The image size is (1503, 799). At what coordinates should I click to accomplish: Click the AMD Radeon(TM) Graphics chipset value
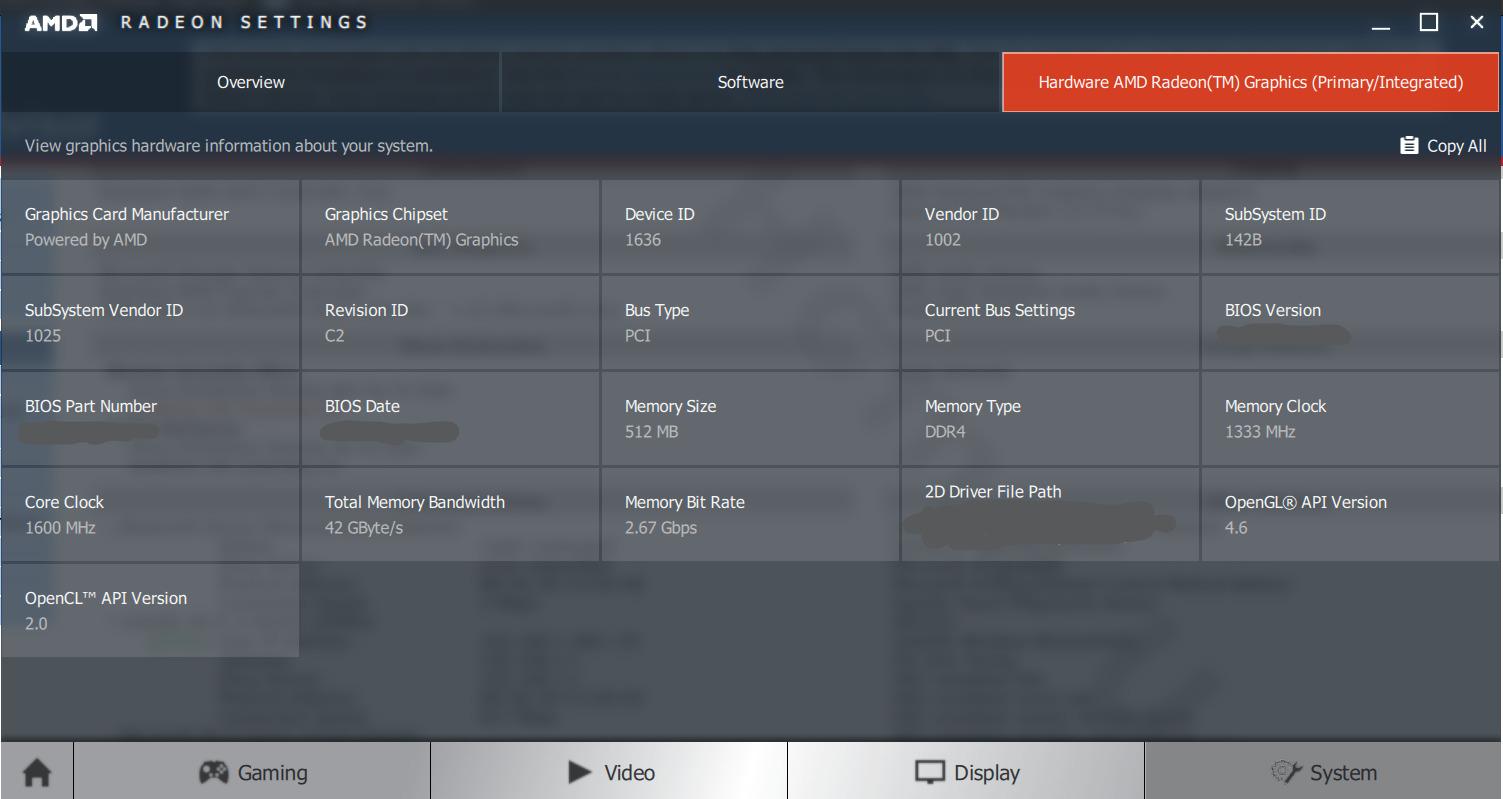coord(422,240)
